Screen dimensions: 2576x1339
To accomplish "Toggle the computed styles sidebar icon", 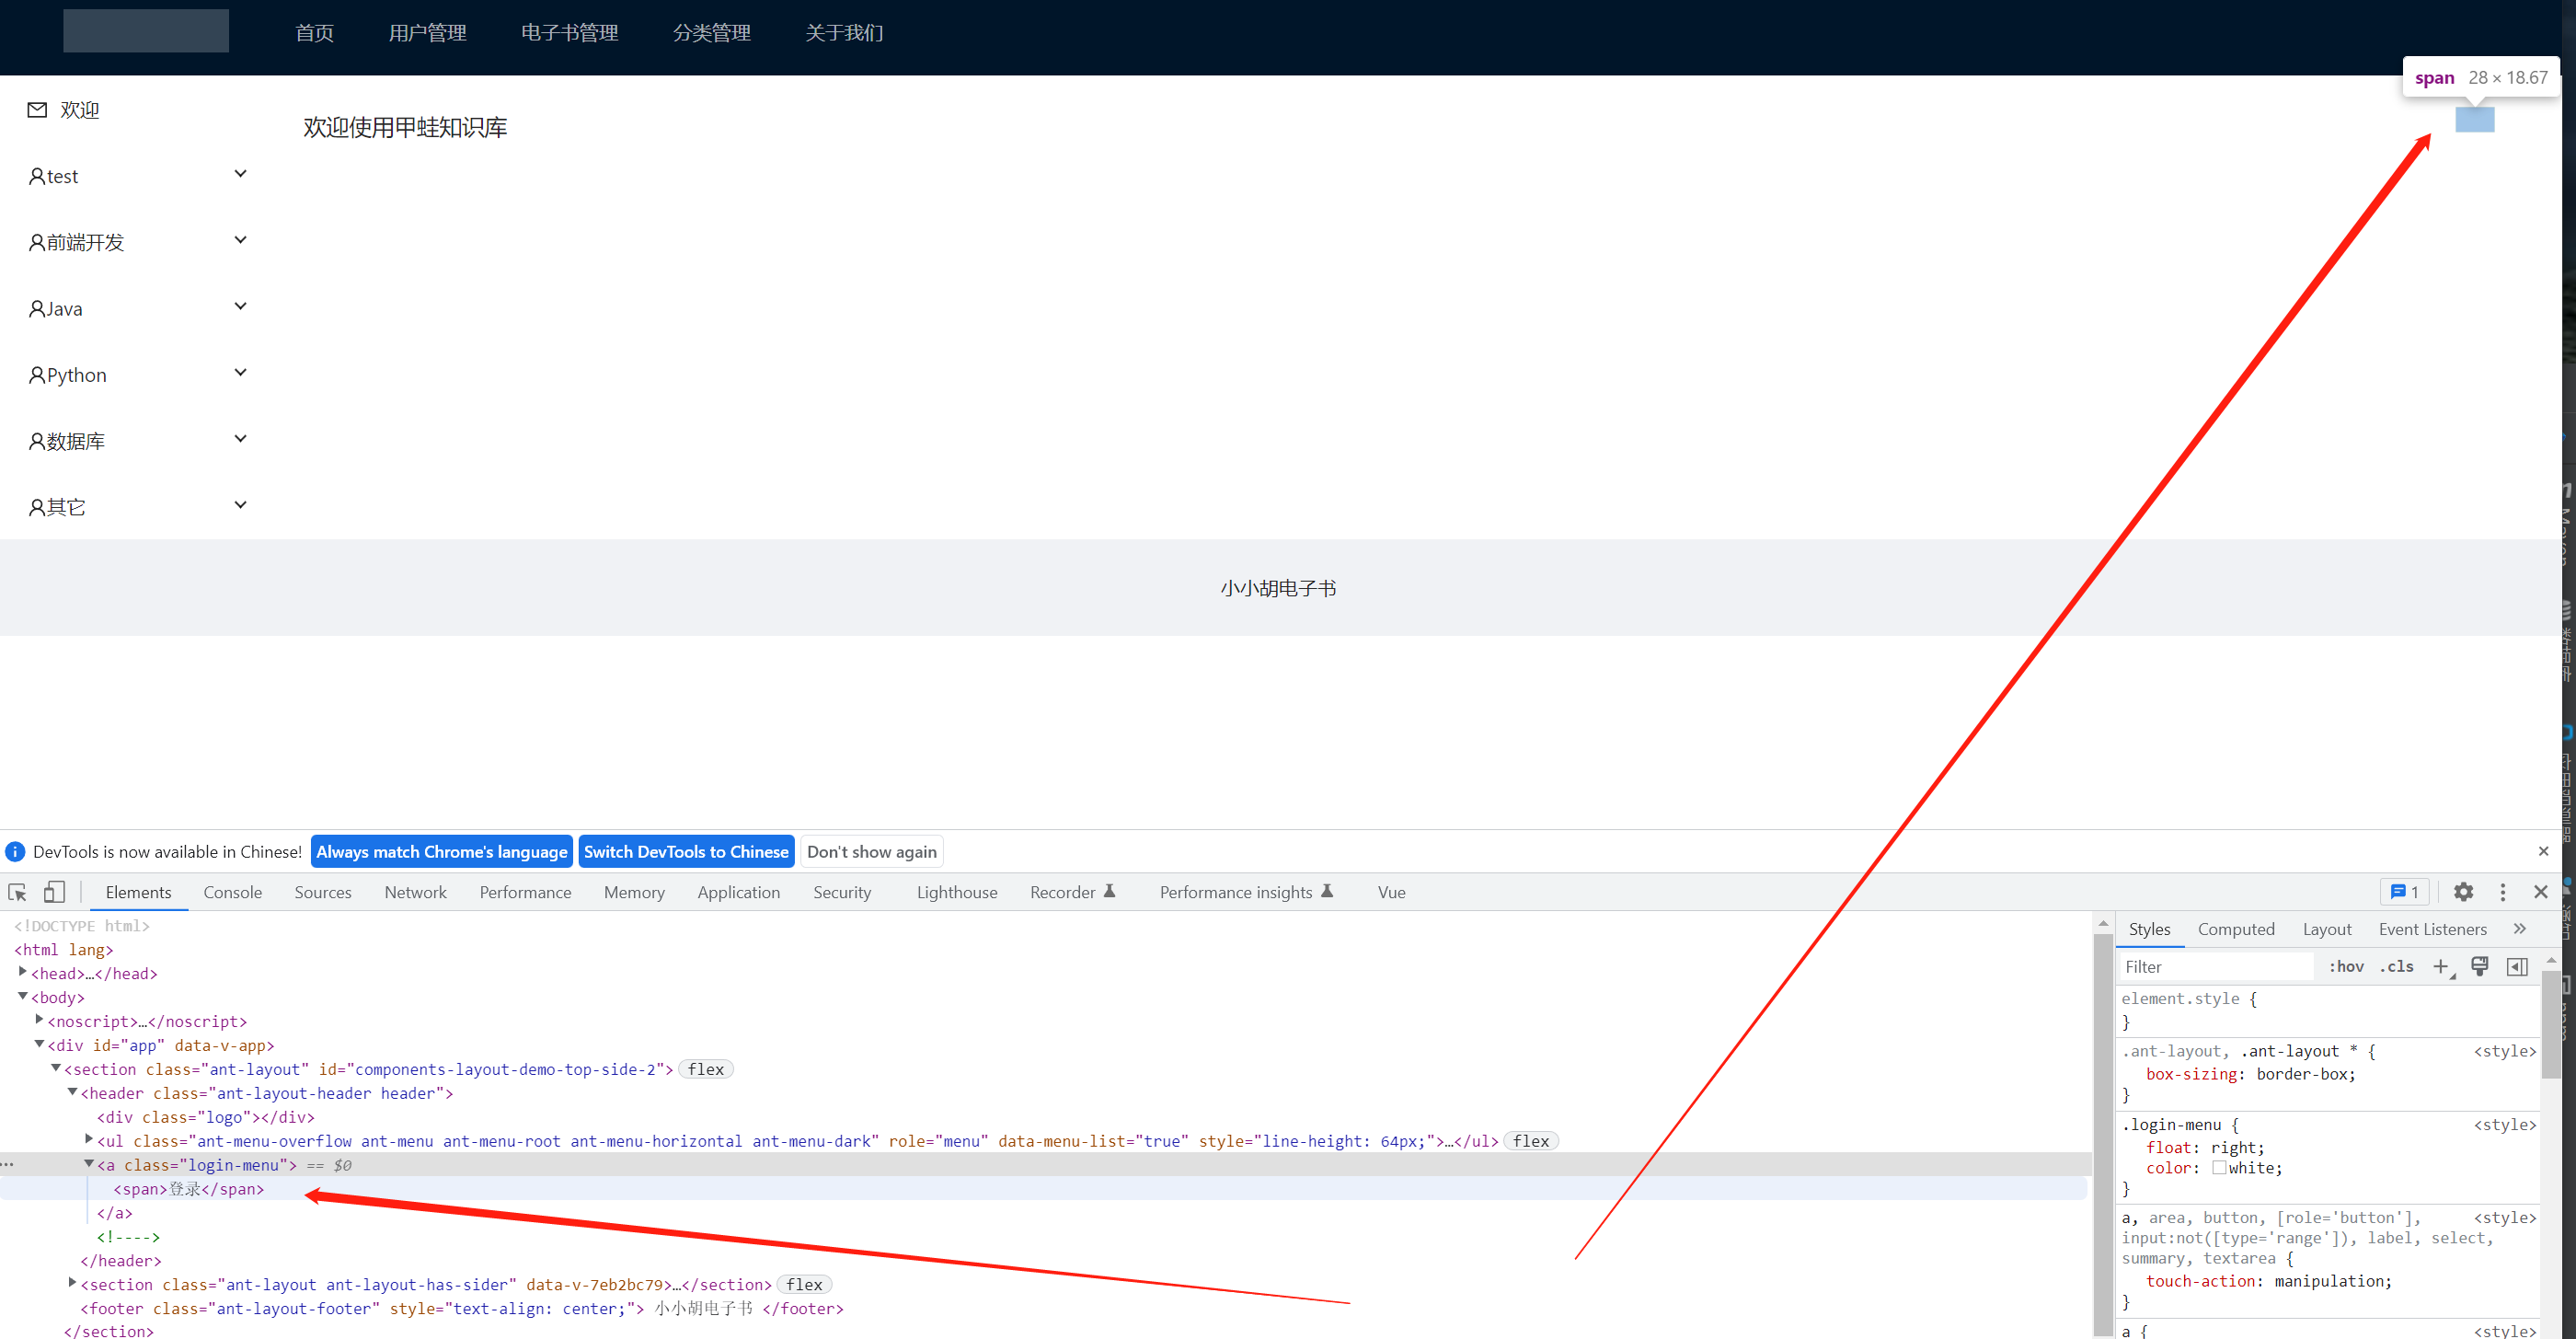I will [2517, 966].
